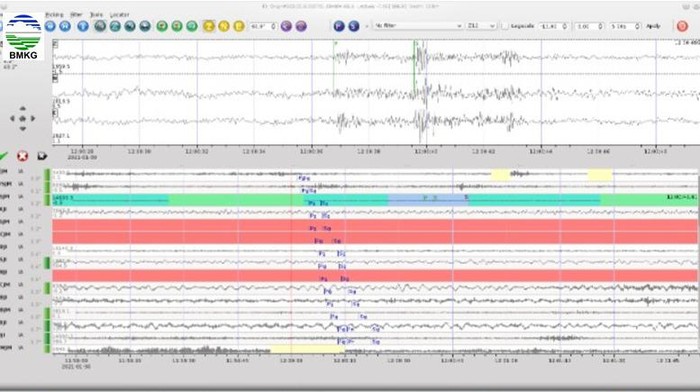Click the third teal round toolbar icon
This screenshot has width=700, height=392.
tap(130, 26)
